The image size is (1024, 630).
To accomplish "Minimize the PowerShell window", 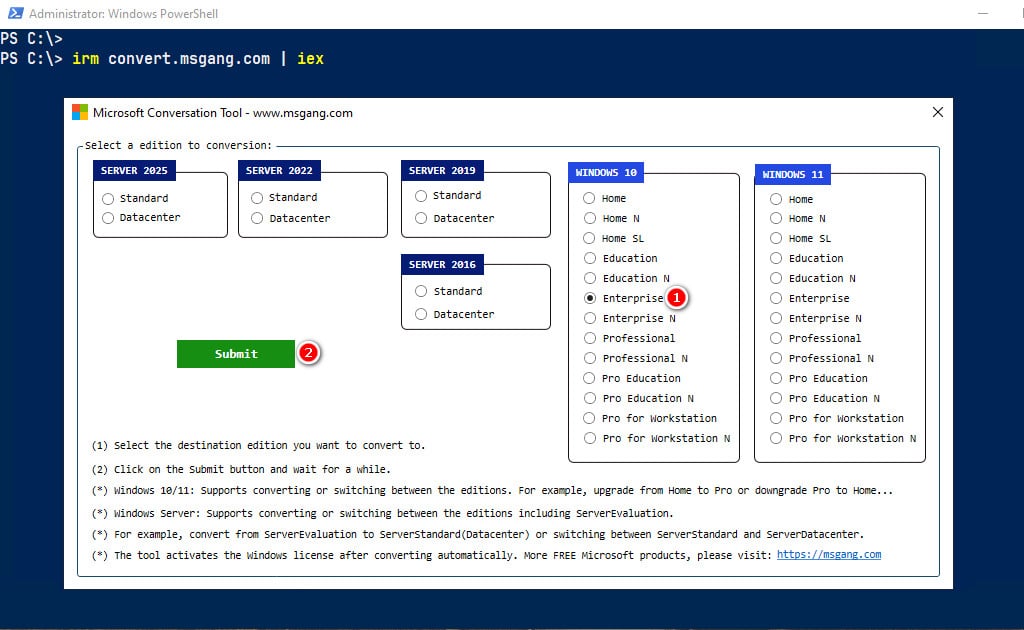I will (x=983, y=14).
